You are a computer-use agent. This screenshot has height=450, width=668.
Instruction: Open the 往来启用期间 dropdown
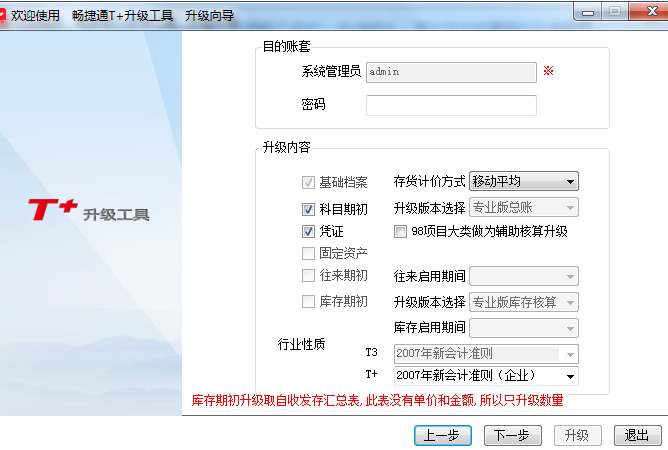click(x=524, y=277)
